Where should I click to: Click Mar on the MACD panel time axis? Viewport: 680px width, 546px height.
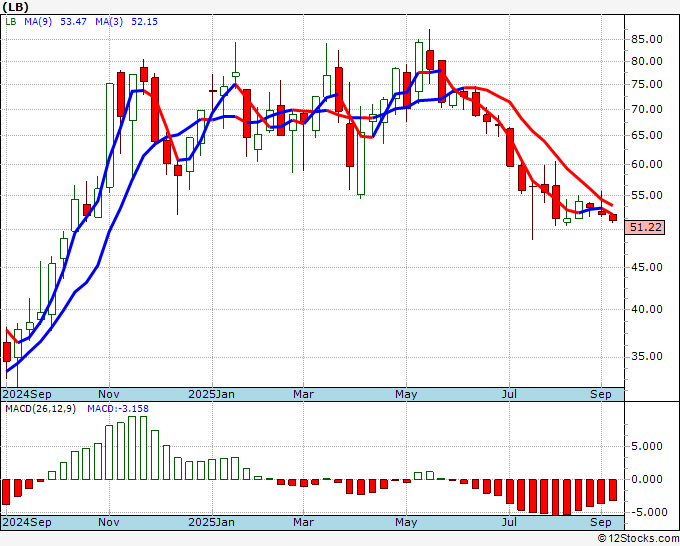[303, 522]
